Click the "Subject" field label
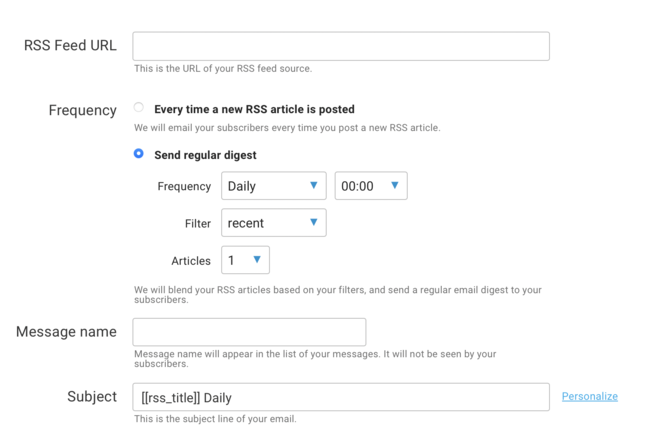The image size is (650, 442). point(91,396)
